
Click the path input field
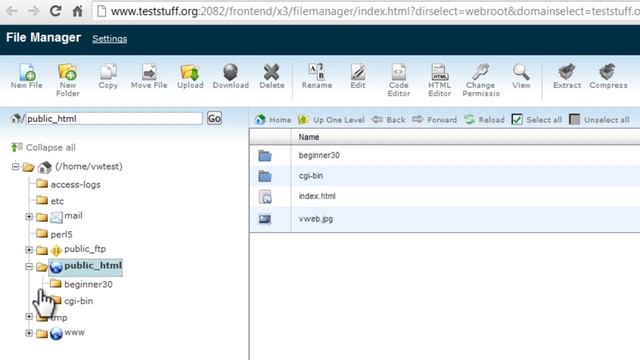[114, 119]
